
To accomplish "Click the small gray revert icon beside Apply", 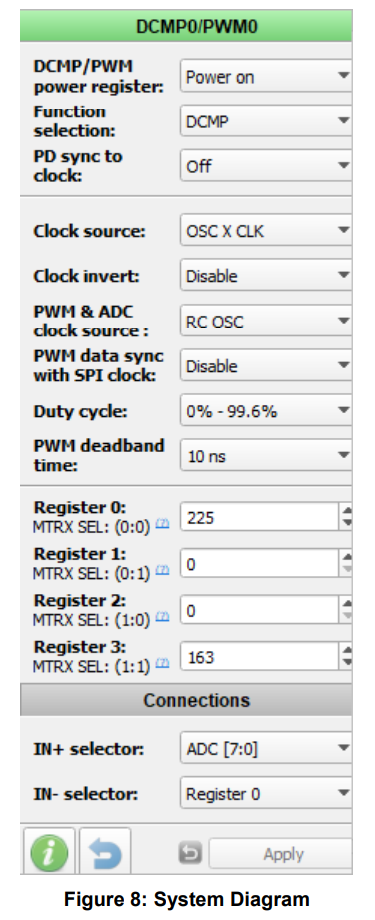I will click(x=190, y=854).
